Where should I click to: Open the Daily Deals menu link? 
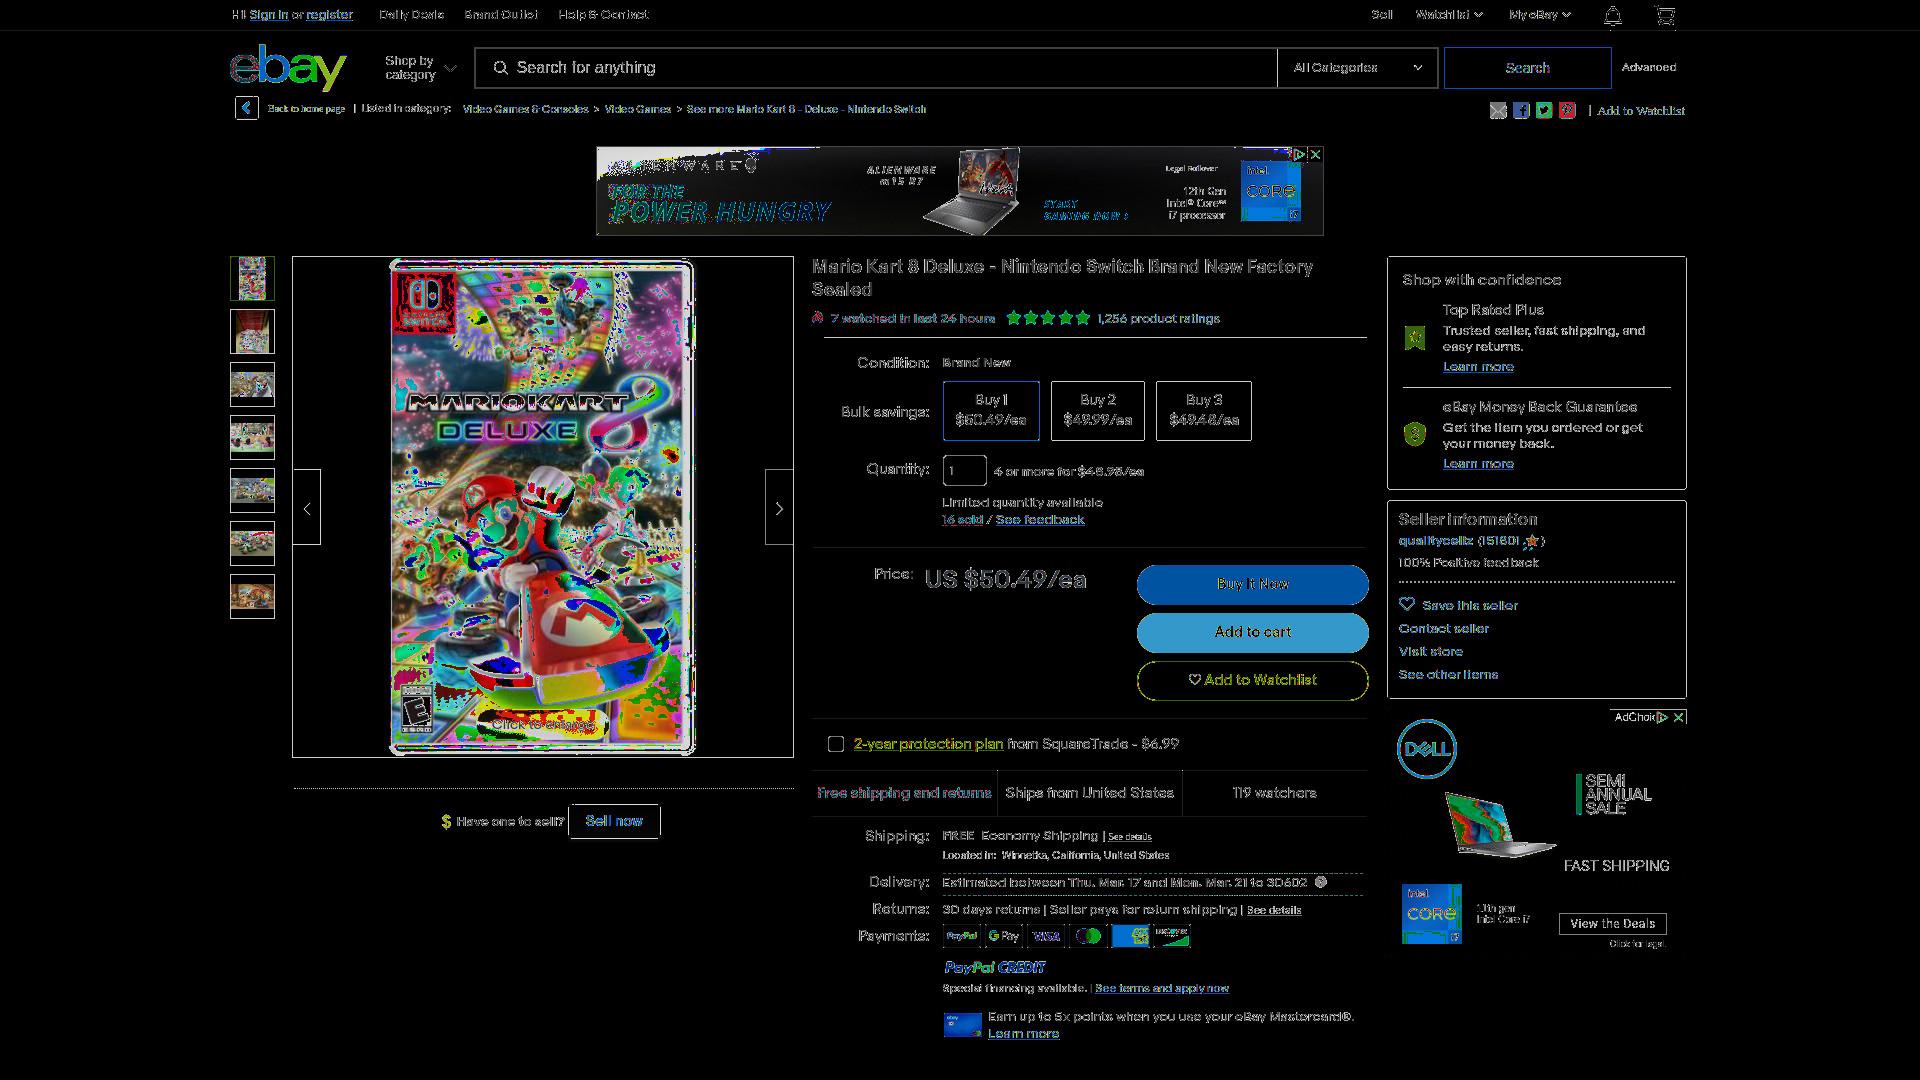coord(411,15)
